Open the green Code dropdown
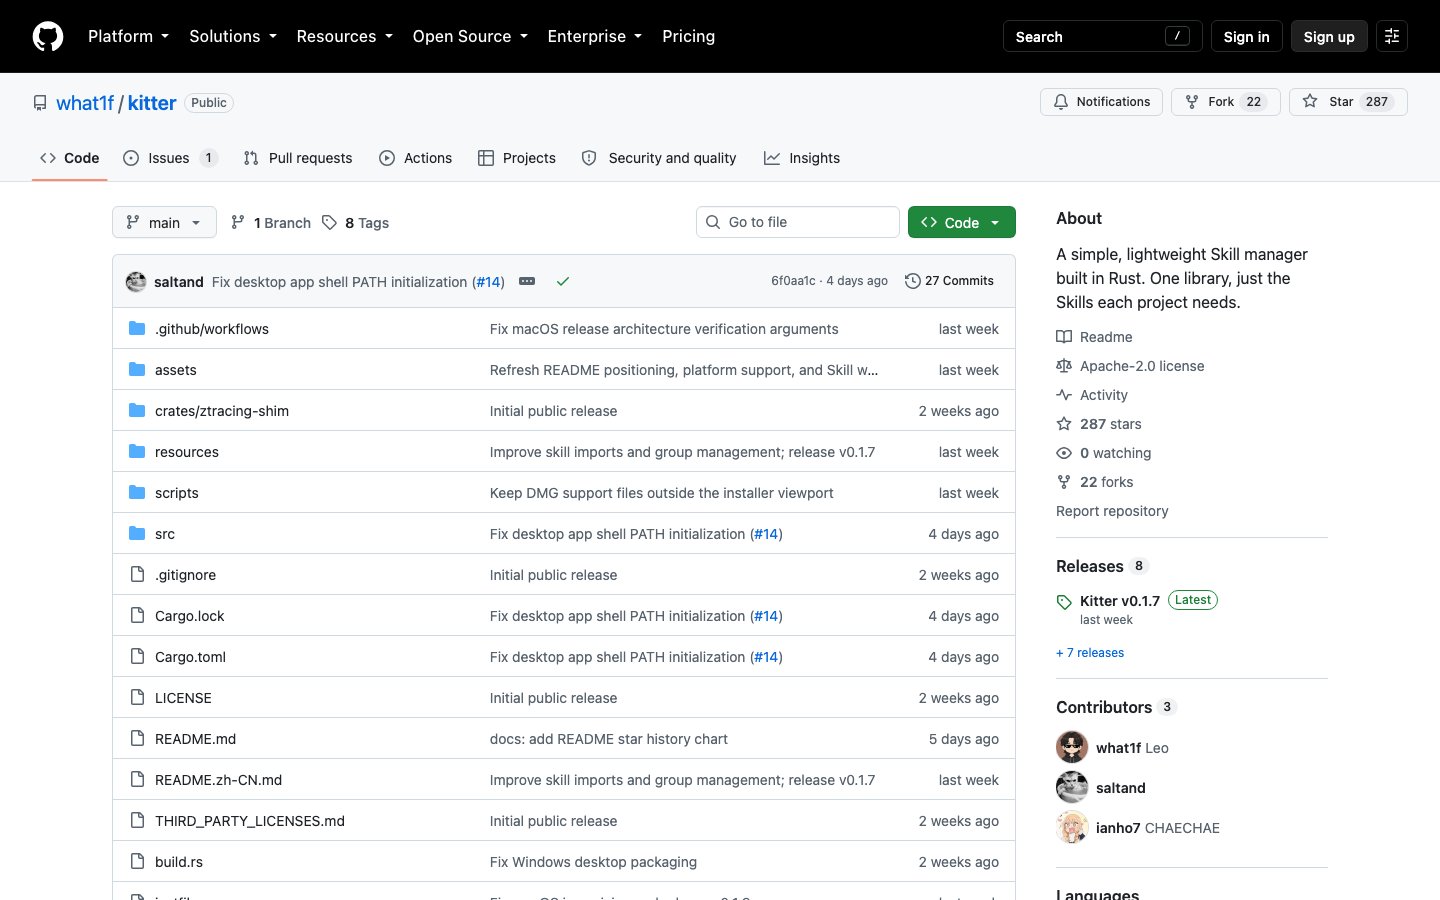Viewport: 1440px width, 900px height. [962, 222]
